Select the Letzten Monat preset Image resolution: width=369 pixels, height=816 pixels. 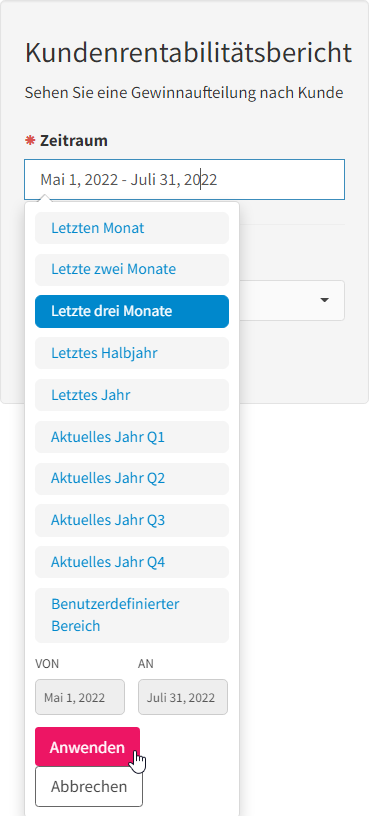pos(132,228)
